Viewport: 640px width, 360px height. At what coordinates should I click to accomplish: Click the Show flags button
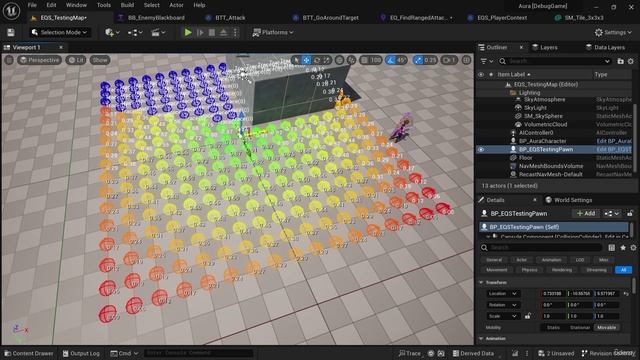click(x=100, y=60)
